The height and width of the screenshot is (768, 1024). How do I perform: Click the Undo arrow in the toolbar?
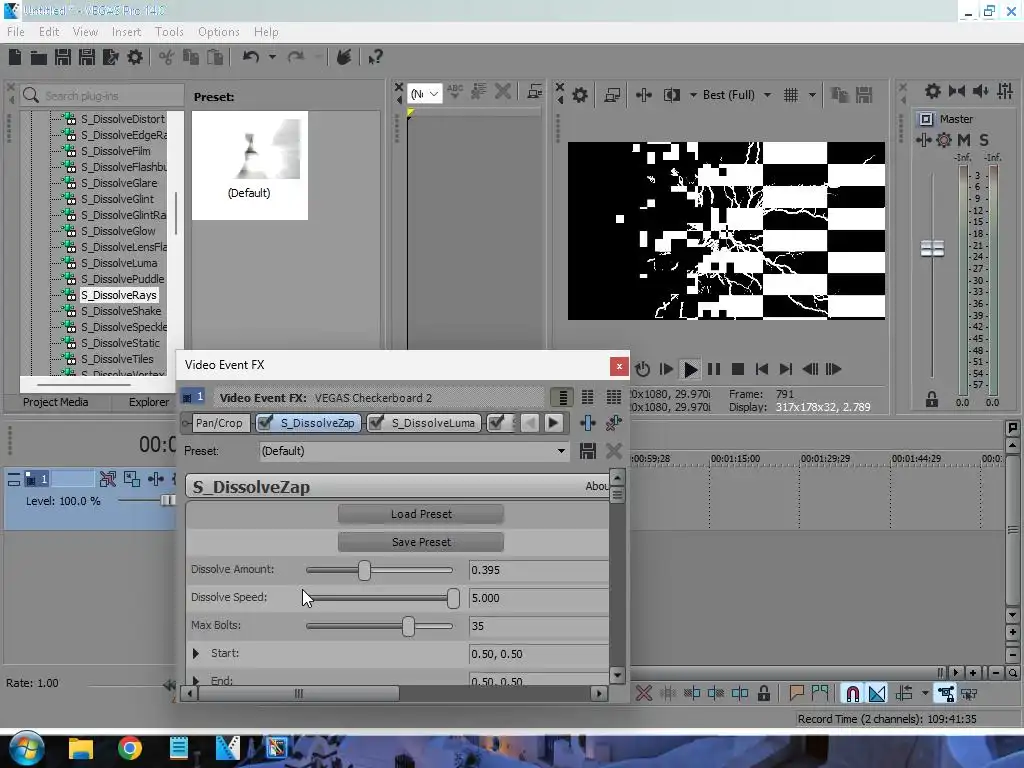pos(251,57)
